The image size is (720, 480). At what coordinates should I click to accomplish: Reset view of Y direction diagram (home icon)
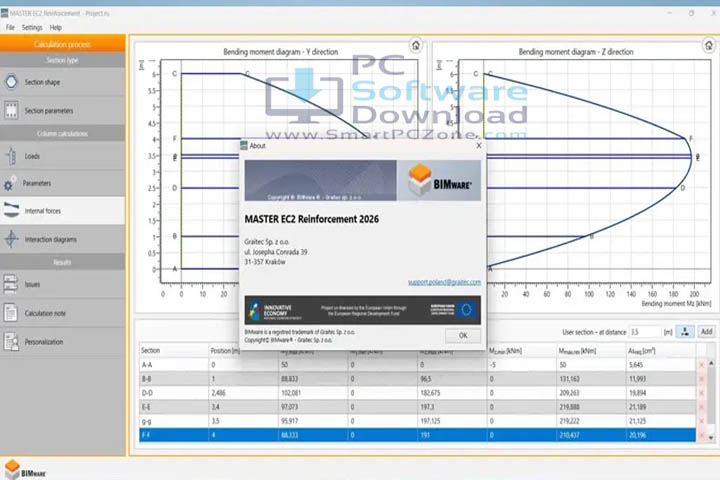(x=416, y=45)
